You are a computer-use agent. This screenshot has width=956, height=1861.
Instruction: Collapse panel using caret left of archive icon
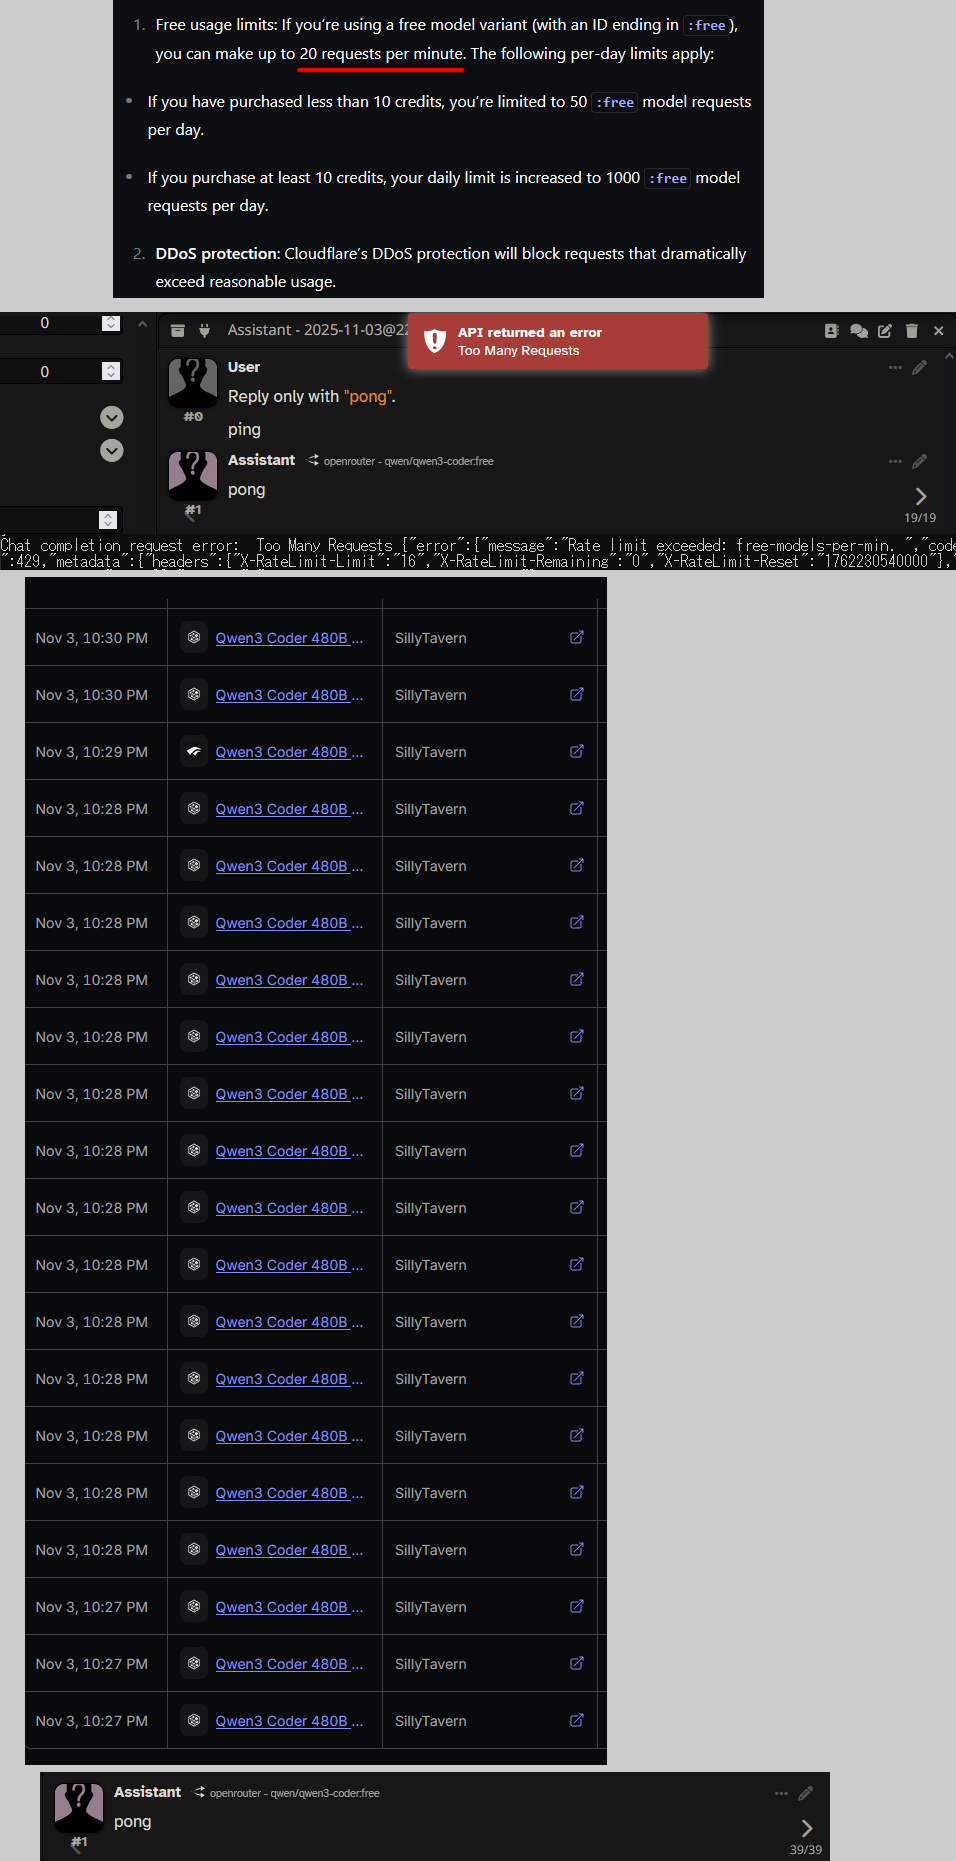142,325
